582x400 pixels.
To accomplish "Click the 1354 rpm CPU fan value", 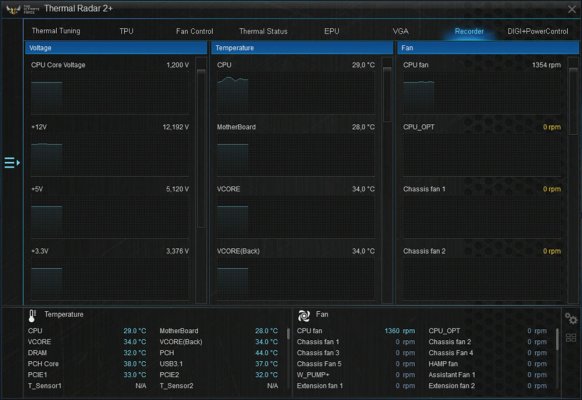I will coord(546,65).
